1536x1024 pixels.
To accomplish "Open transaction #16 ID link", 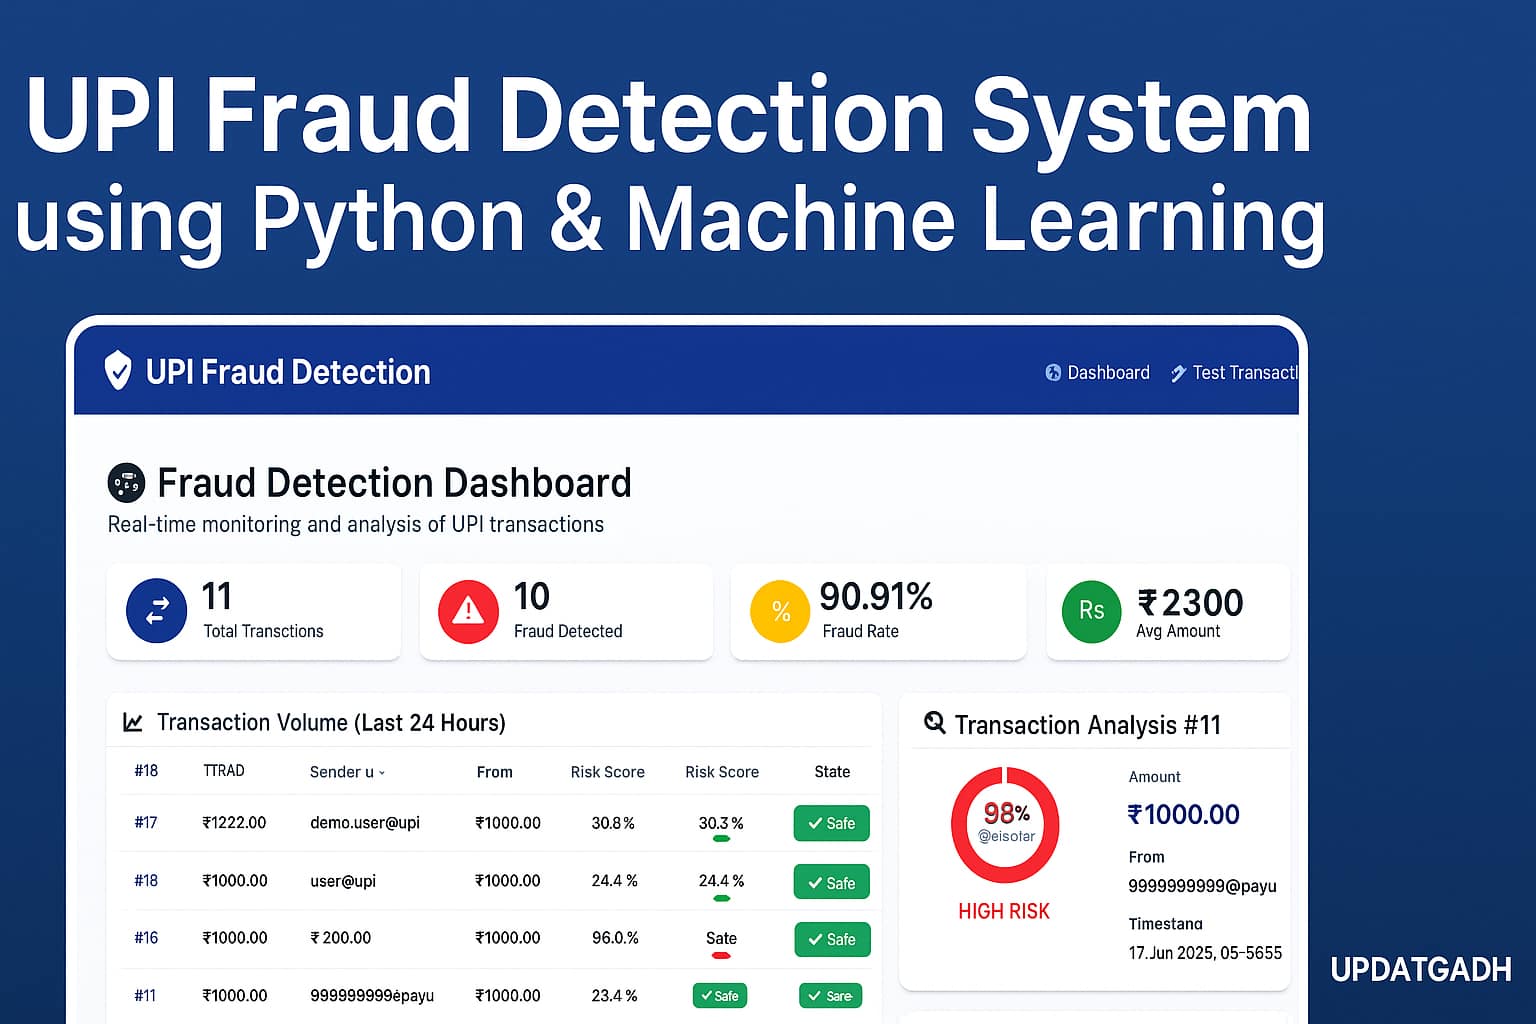I will [x=146, y=938].
